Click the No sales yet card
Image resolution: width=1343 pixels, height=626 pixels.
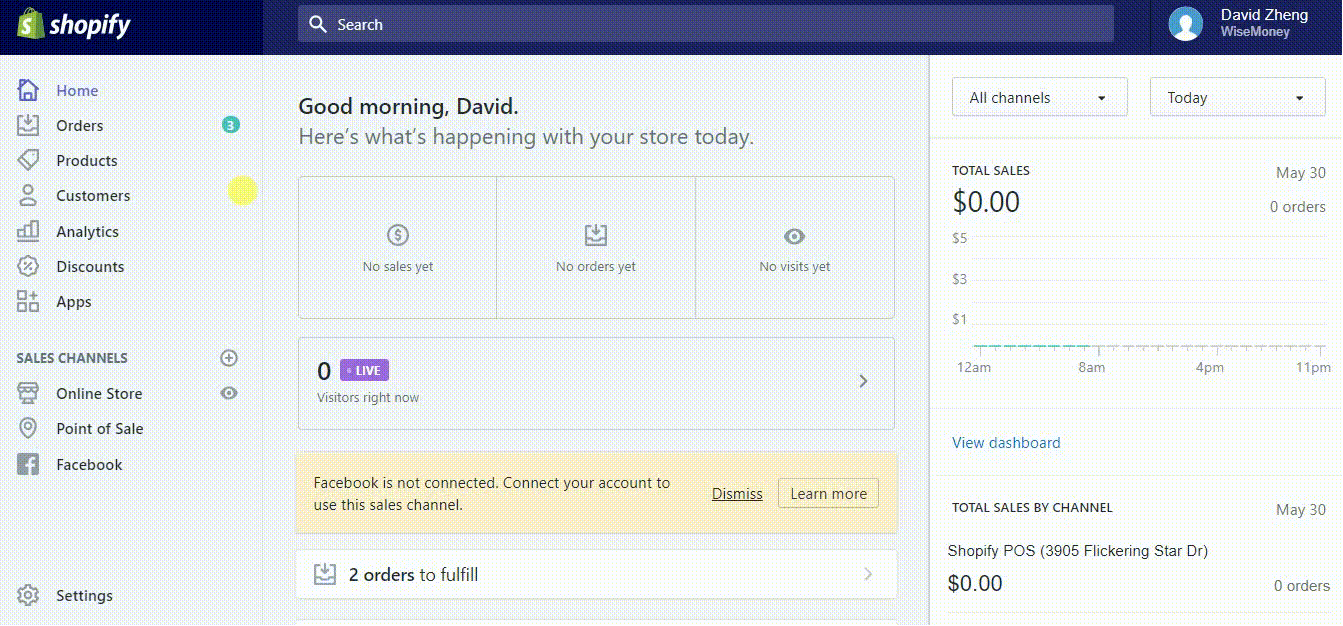point(398,248)
